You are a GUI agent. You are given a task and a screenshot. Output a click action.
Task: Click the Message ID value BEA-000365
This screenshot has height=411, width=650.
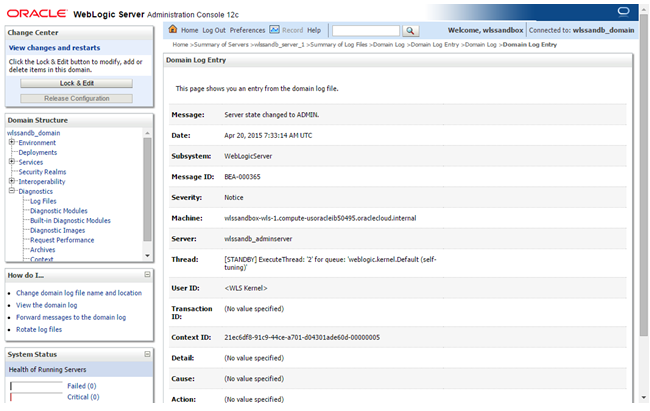[x=243, y=177]
